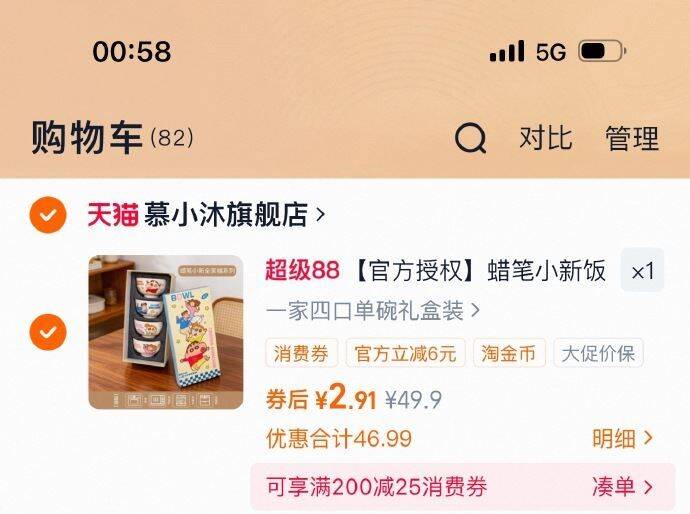Open the 管理 manage option
690x514 pixels.
click(x=632, y=138)
